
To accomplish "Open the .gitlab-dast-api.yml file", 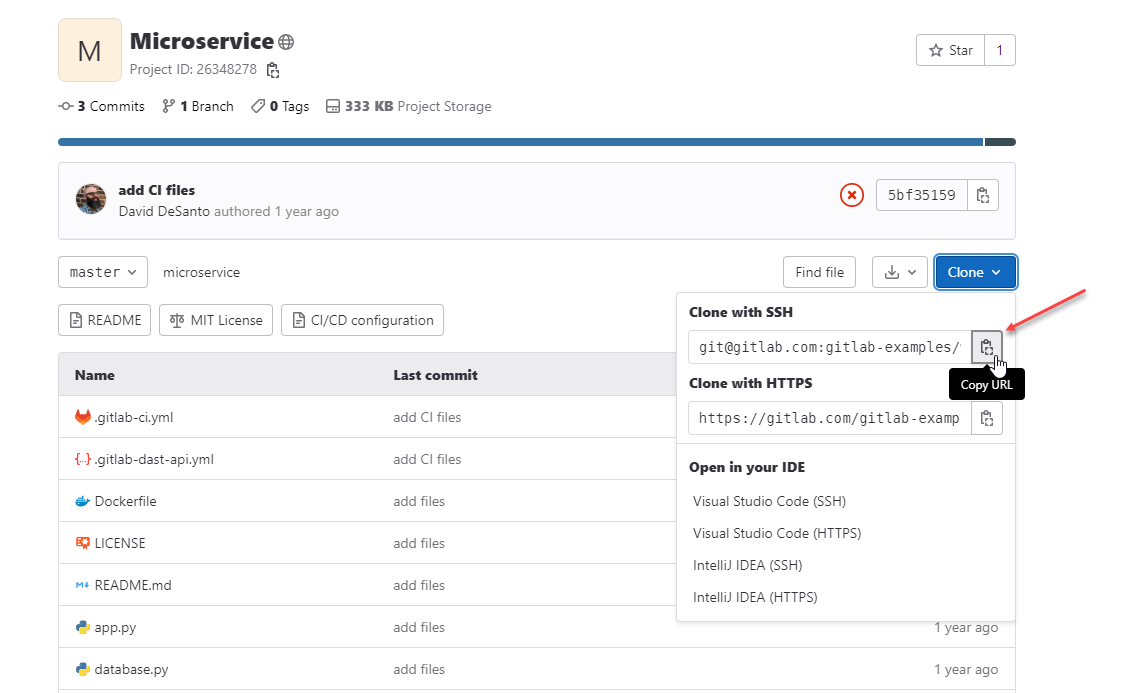I will (154, 460).
